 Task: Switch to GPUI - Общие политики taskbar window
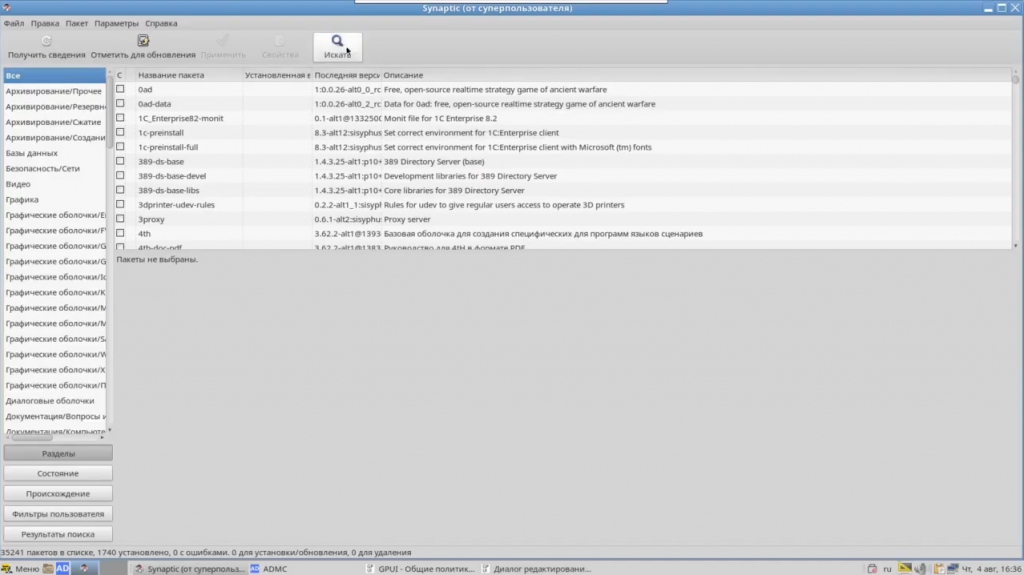[421, 568]
